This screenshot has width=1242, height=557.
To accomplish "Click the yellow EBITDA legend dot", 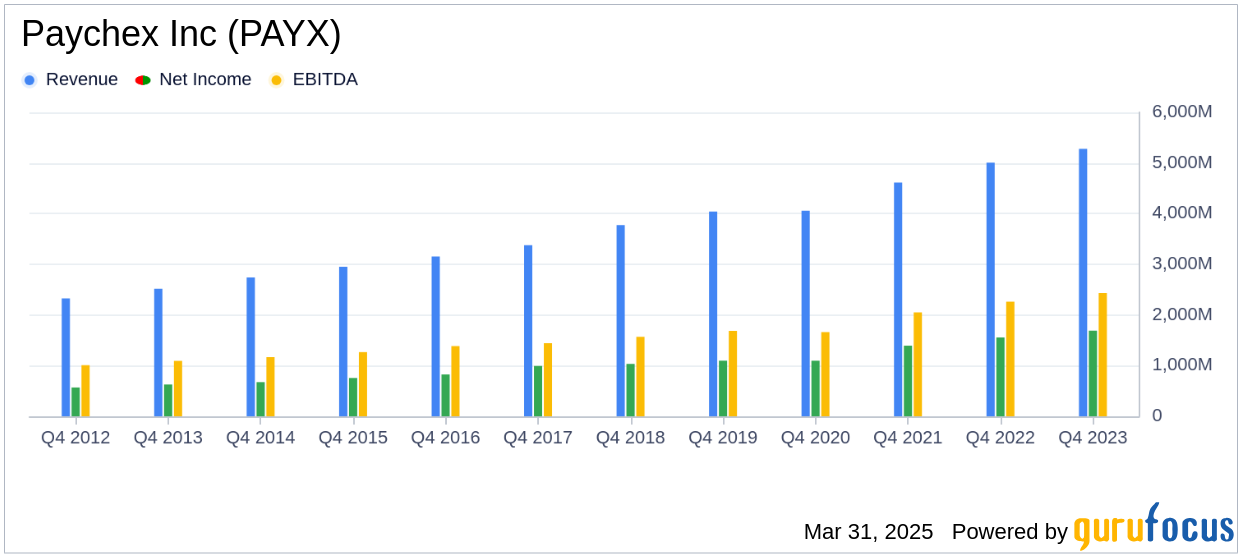I will pyautogui.click(x=276, y=80).
